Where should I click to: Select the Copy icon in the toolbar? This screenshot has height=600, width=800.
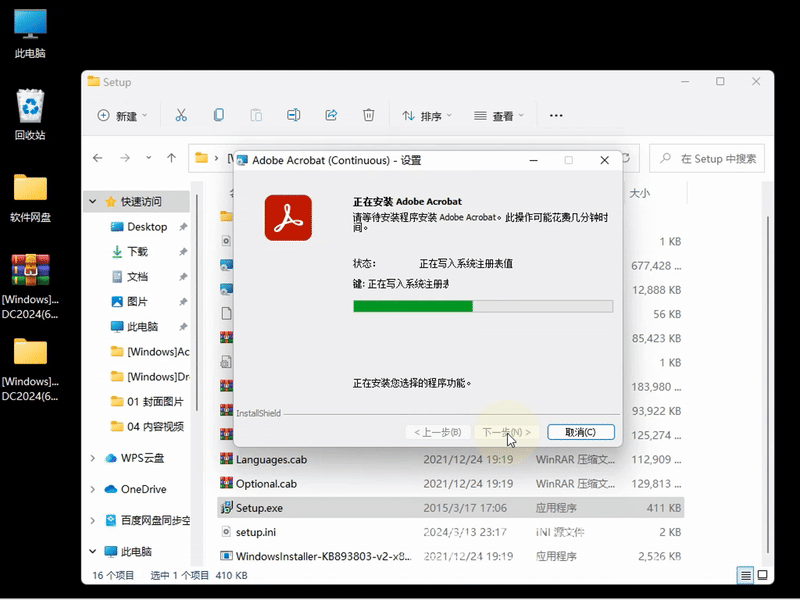217,115
